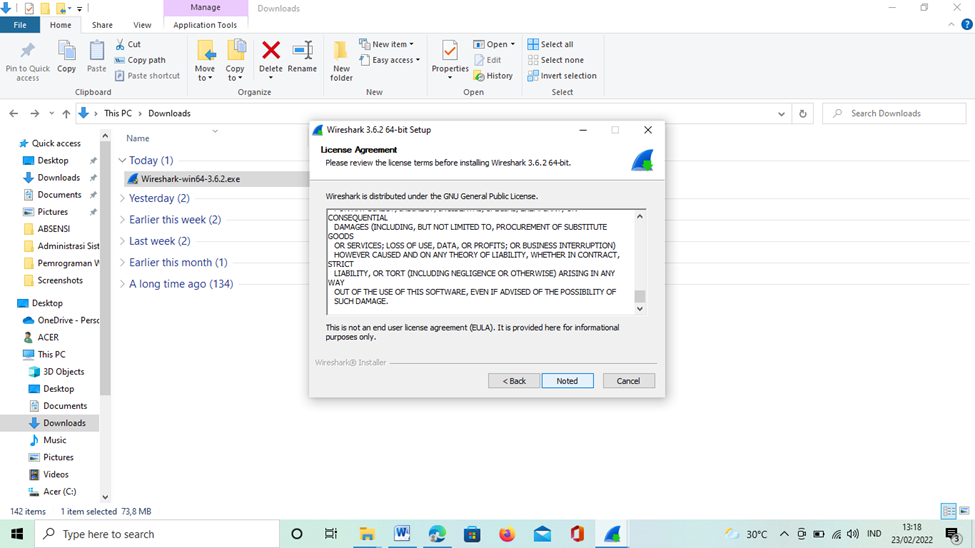The image size is (975, 548).
Task: Click the Manage contextual tab
Action: click(205, 8)
